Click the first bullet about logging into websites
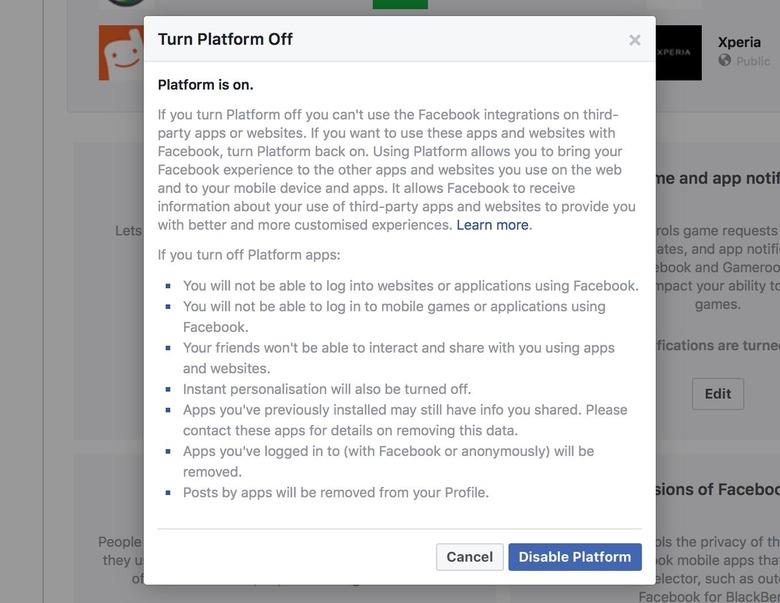The image size is (780, 603). (x=410, y=286)
